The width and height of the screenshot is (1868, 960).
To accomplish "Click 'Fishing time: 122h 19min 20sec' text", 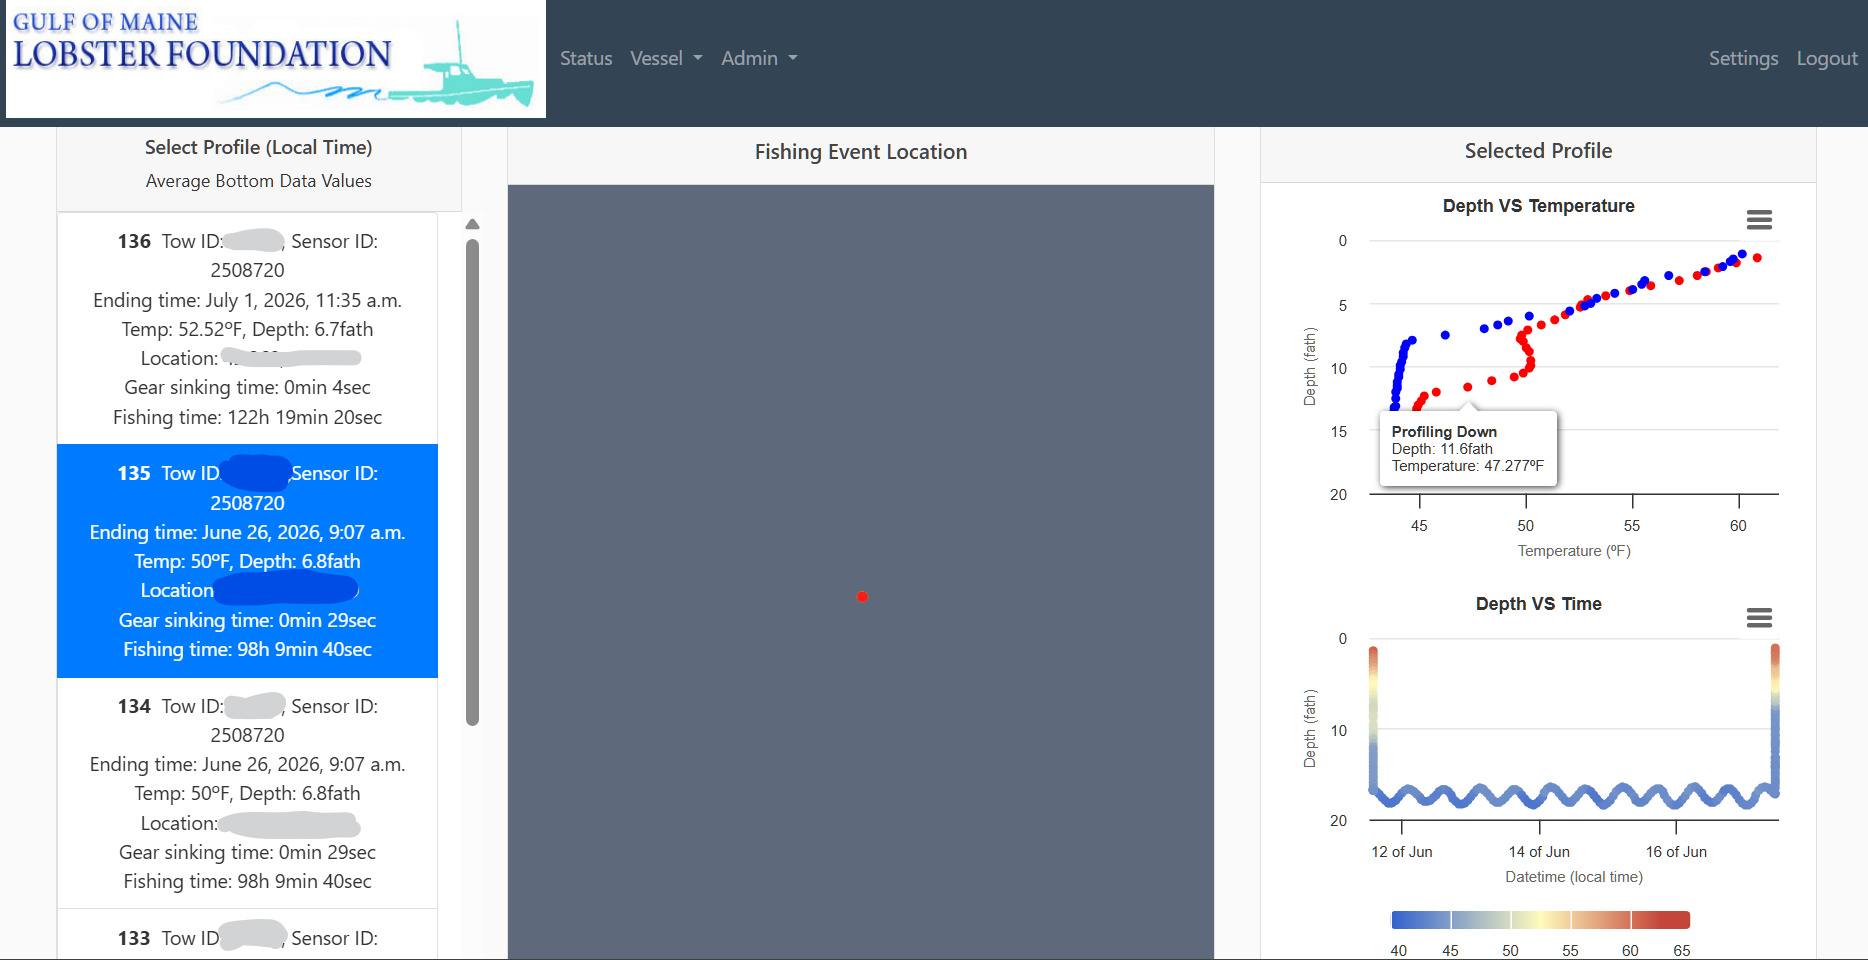I will pos(247,417).
